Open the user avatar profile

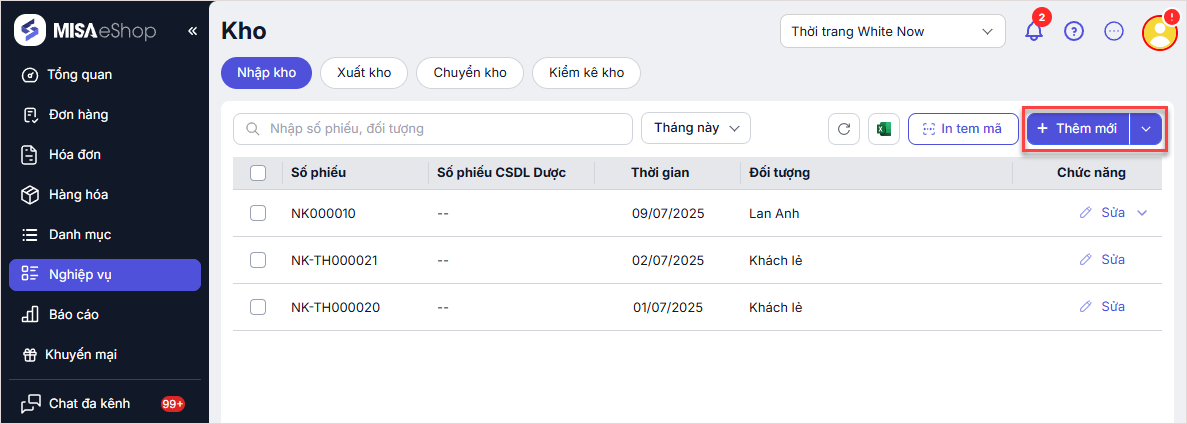1160,32
